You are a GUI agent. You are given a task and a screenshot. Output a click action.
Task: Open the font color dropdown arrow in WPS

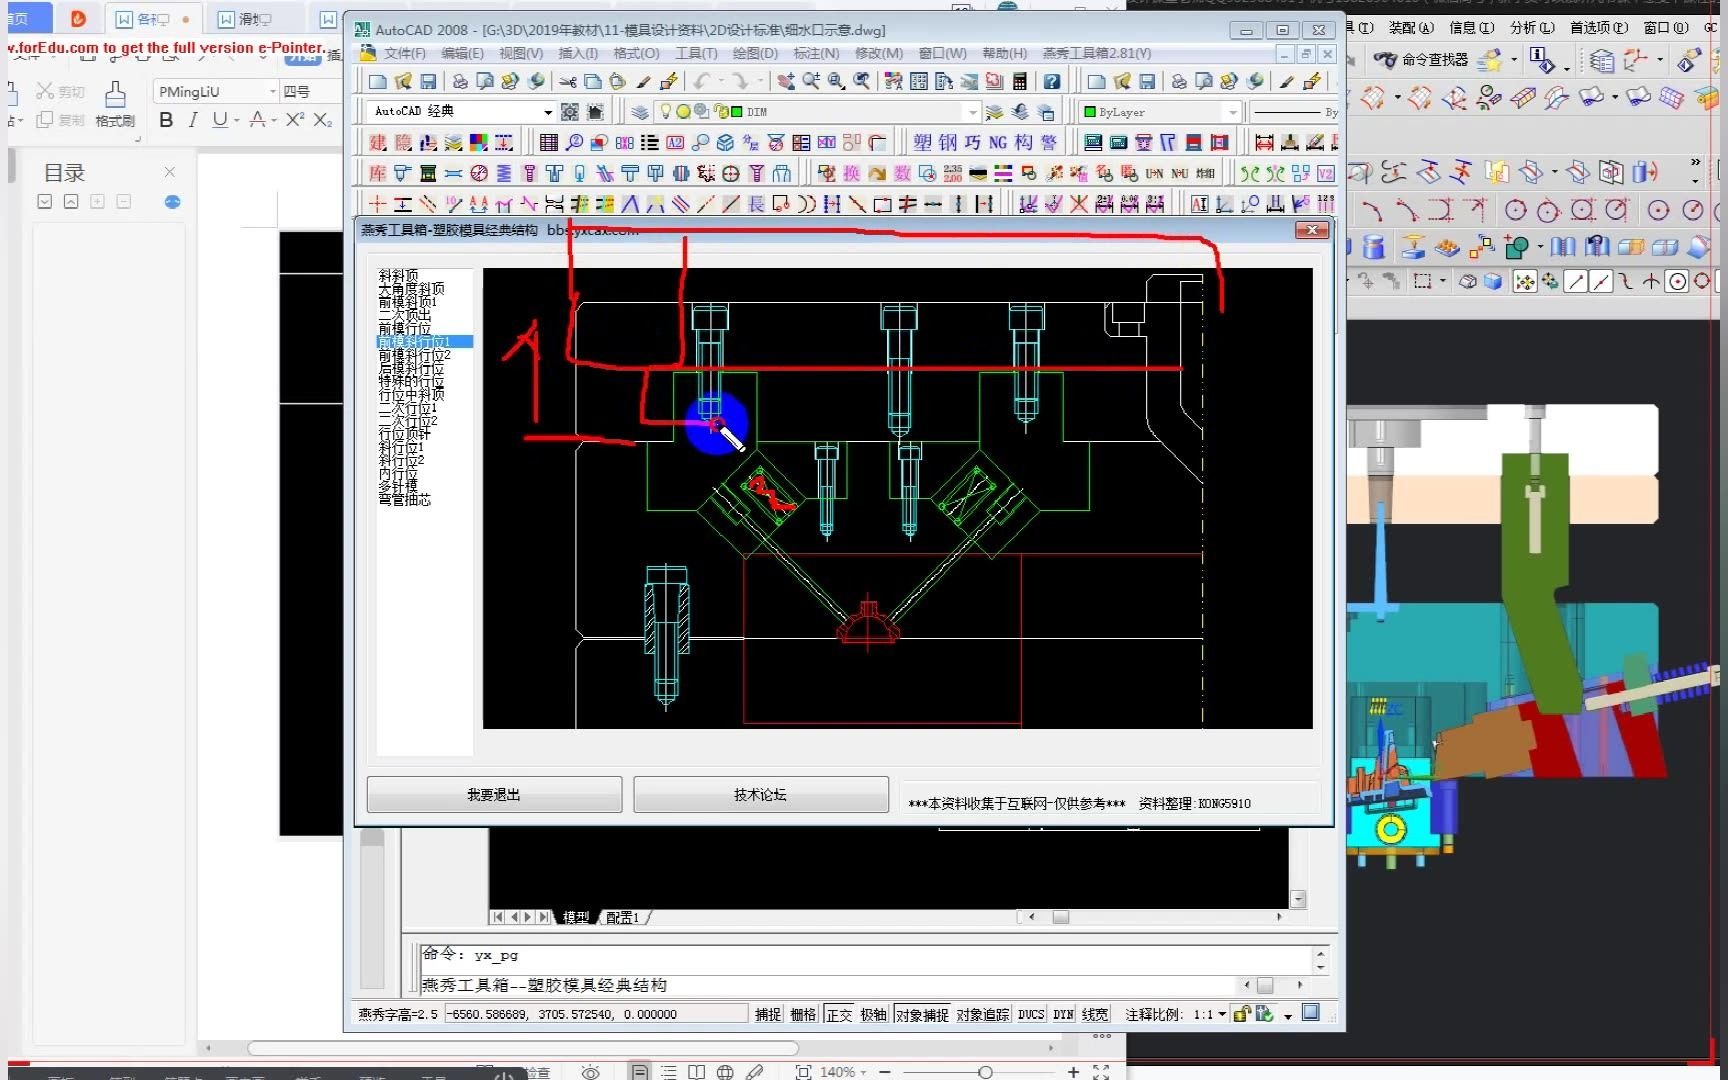[274, 120]
